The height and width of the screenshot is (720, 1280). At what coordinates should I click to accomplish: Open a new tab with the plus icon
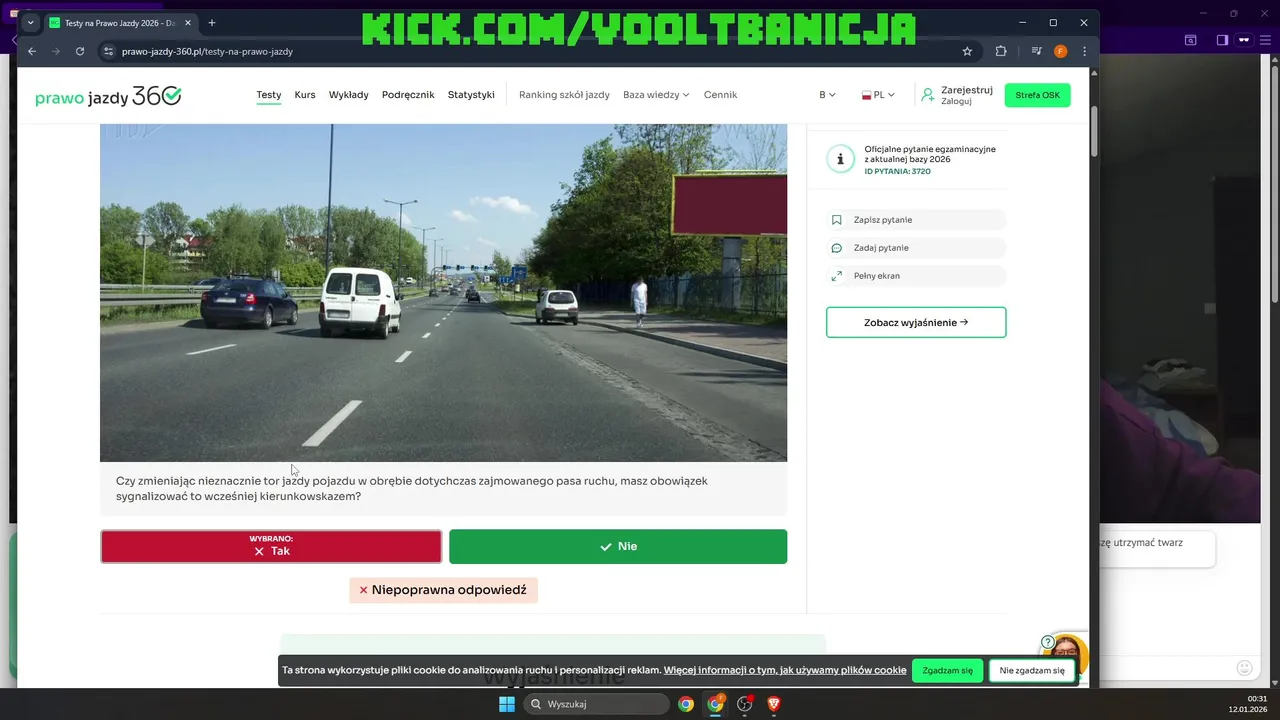point(211,22)
